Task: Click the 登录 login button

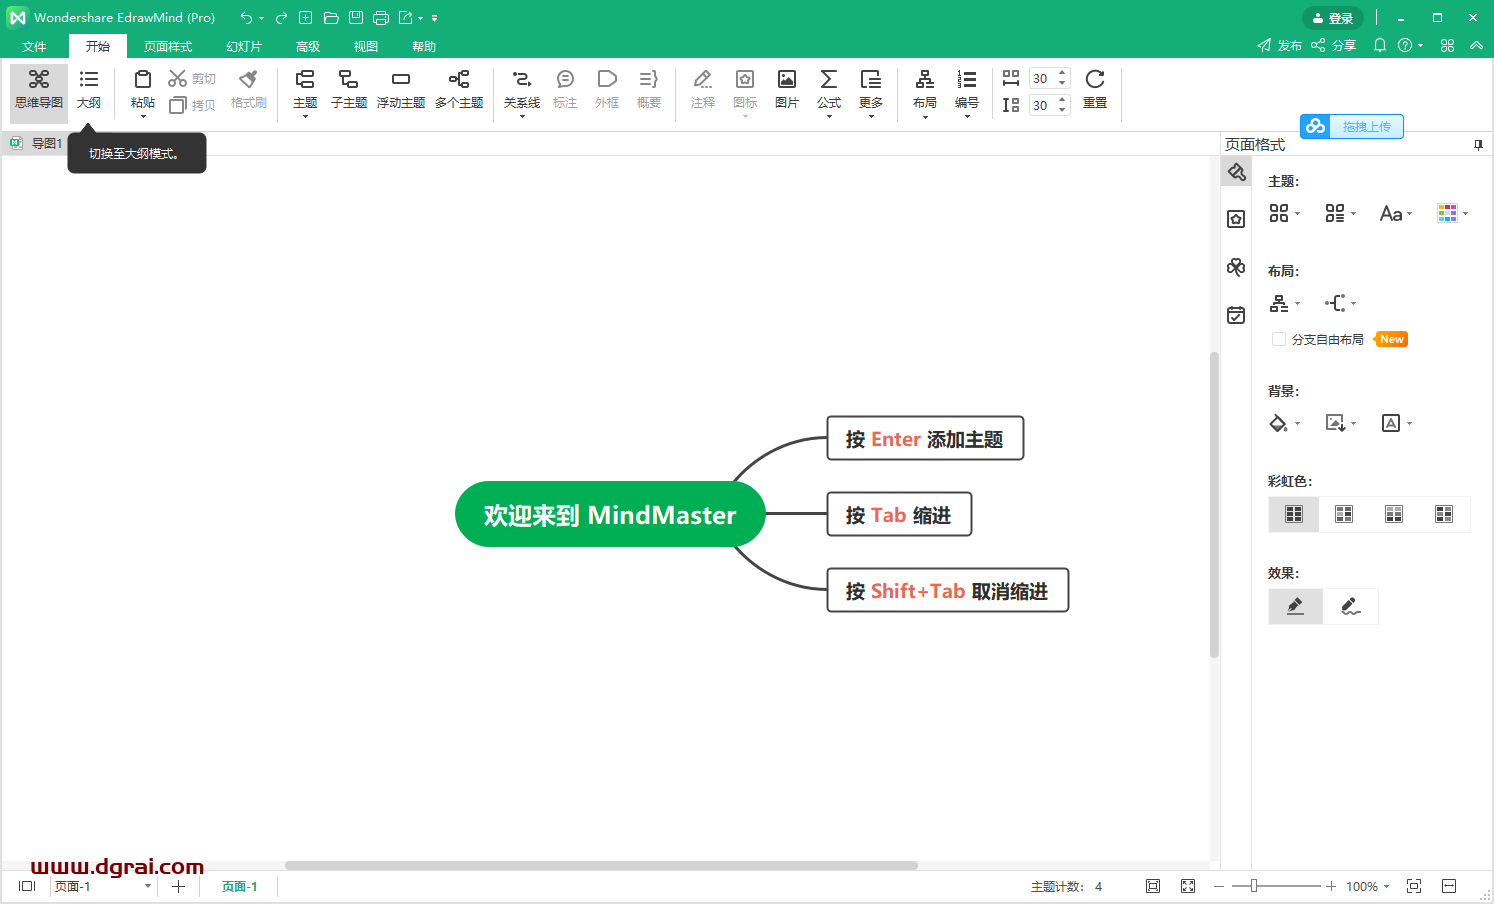Action: coord(1333,18)
